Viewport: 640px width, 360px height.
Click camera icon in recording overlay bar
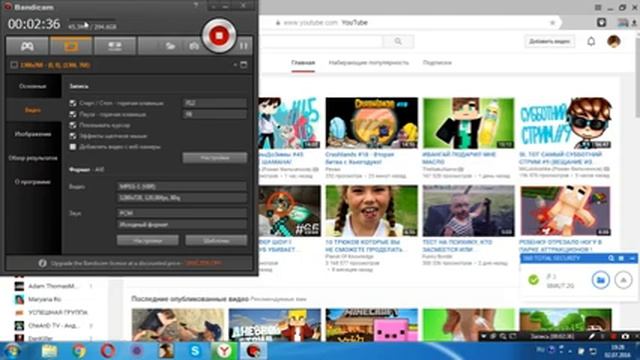(x=625, y=336)
